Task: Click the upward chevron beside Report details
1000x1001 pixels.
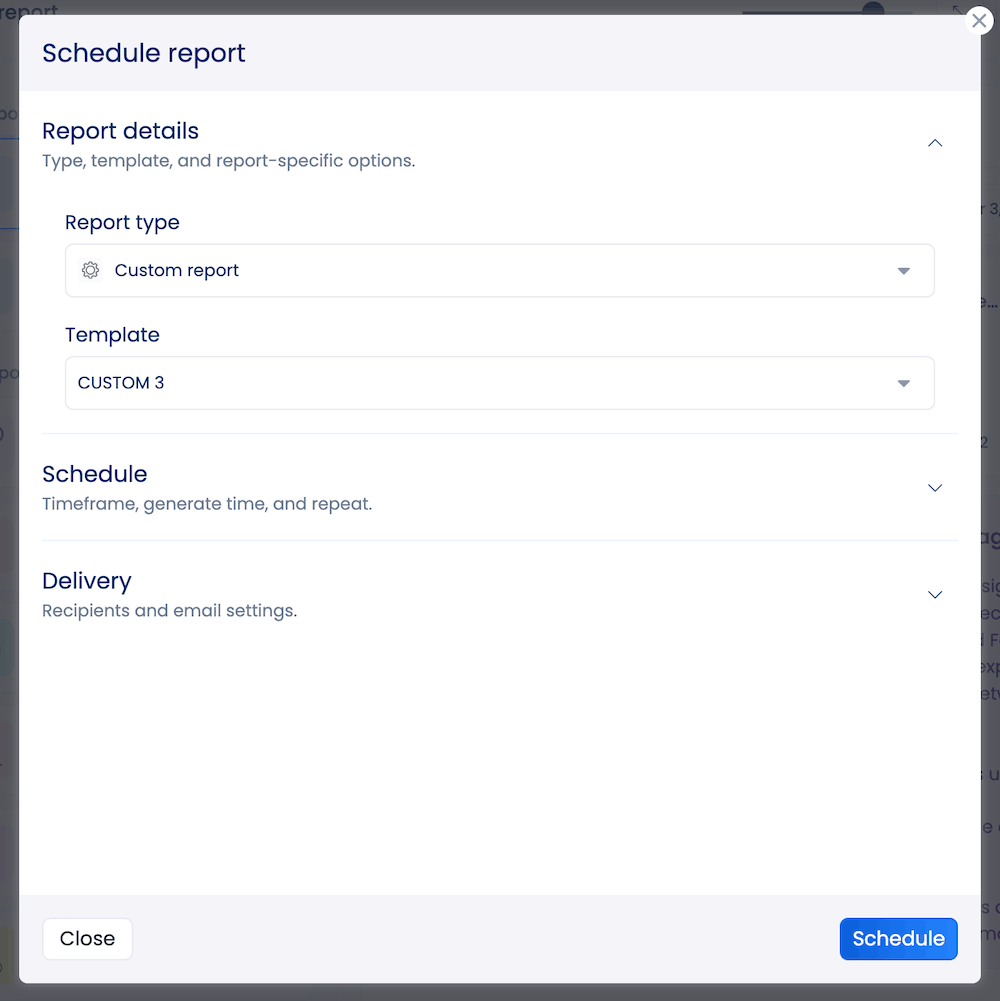Action: tap(935, 143)
